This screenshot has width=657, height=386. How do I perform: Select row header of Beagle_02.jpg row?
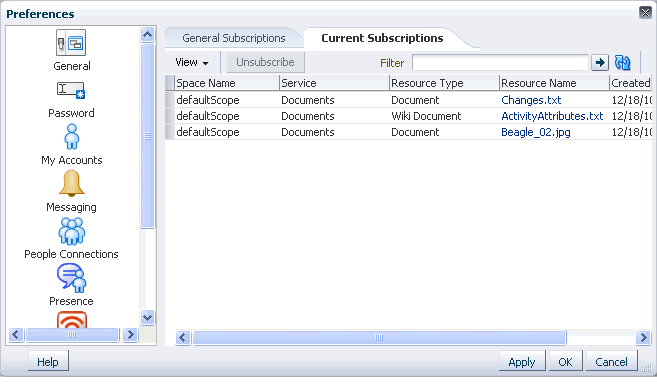170,132
